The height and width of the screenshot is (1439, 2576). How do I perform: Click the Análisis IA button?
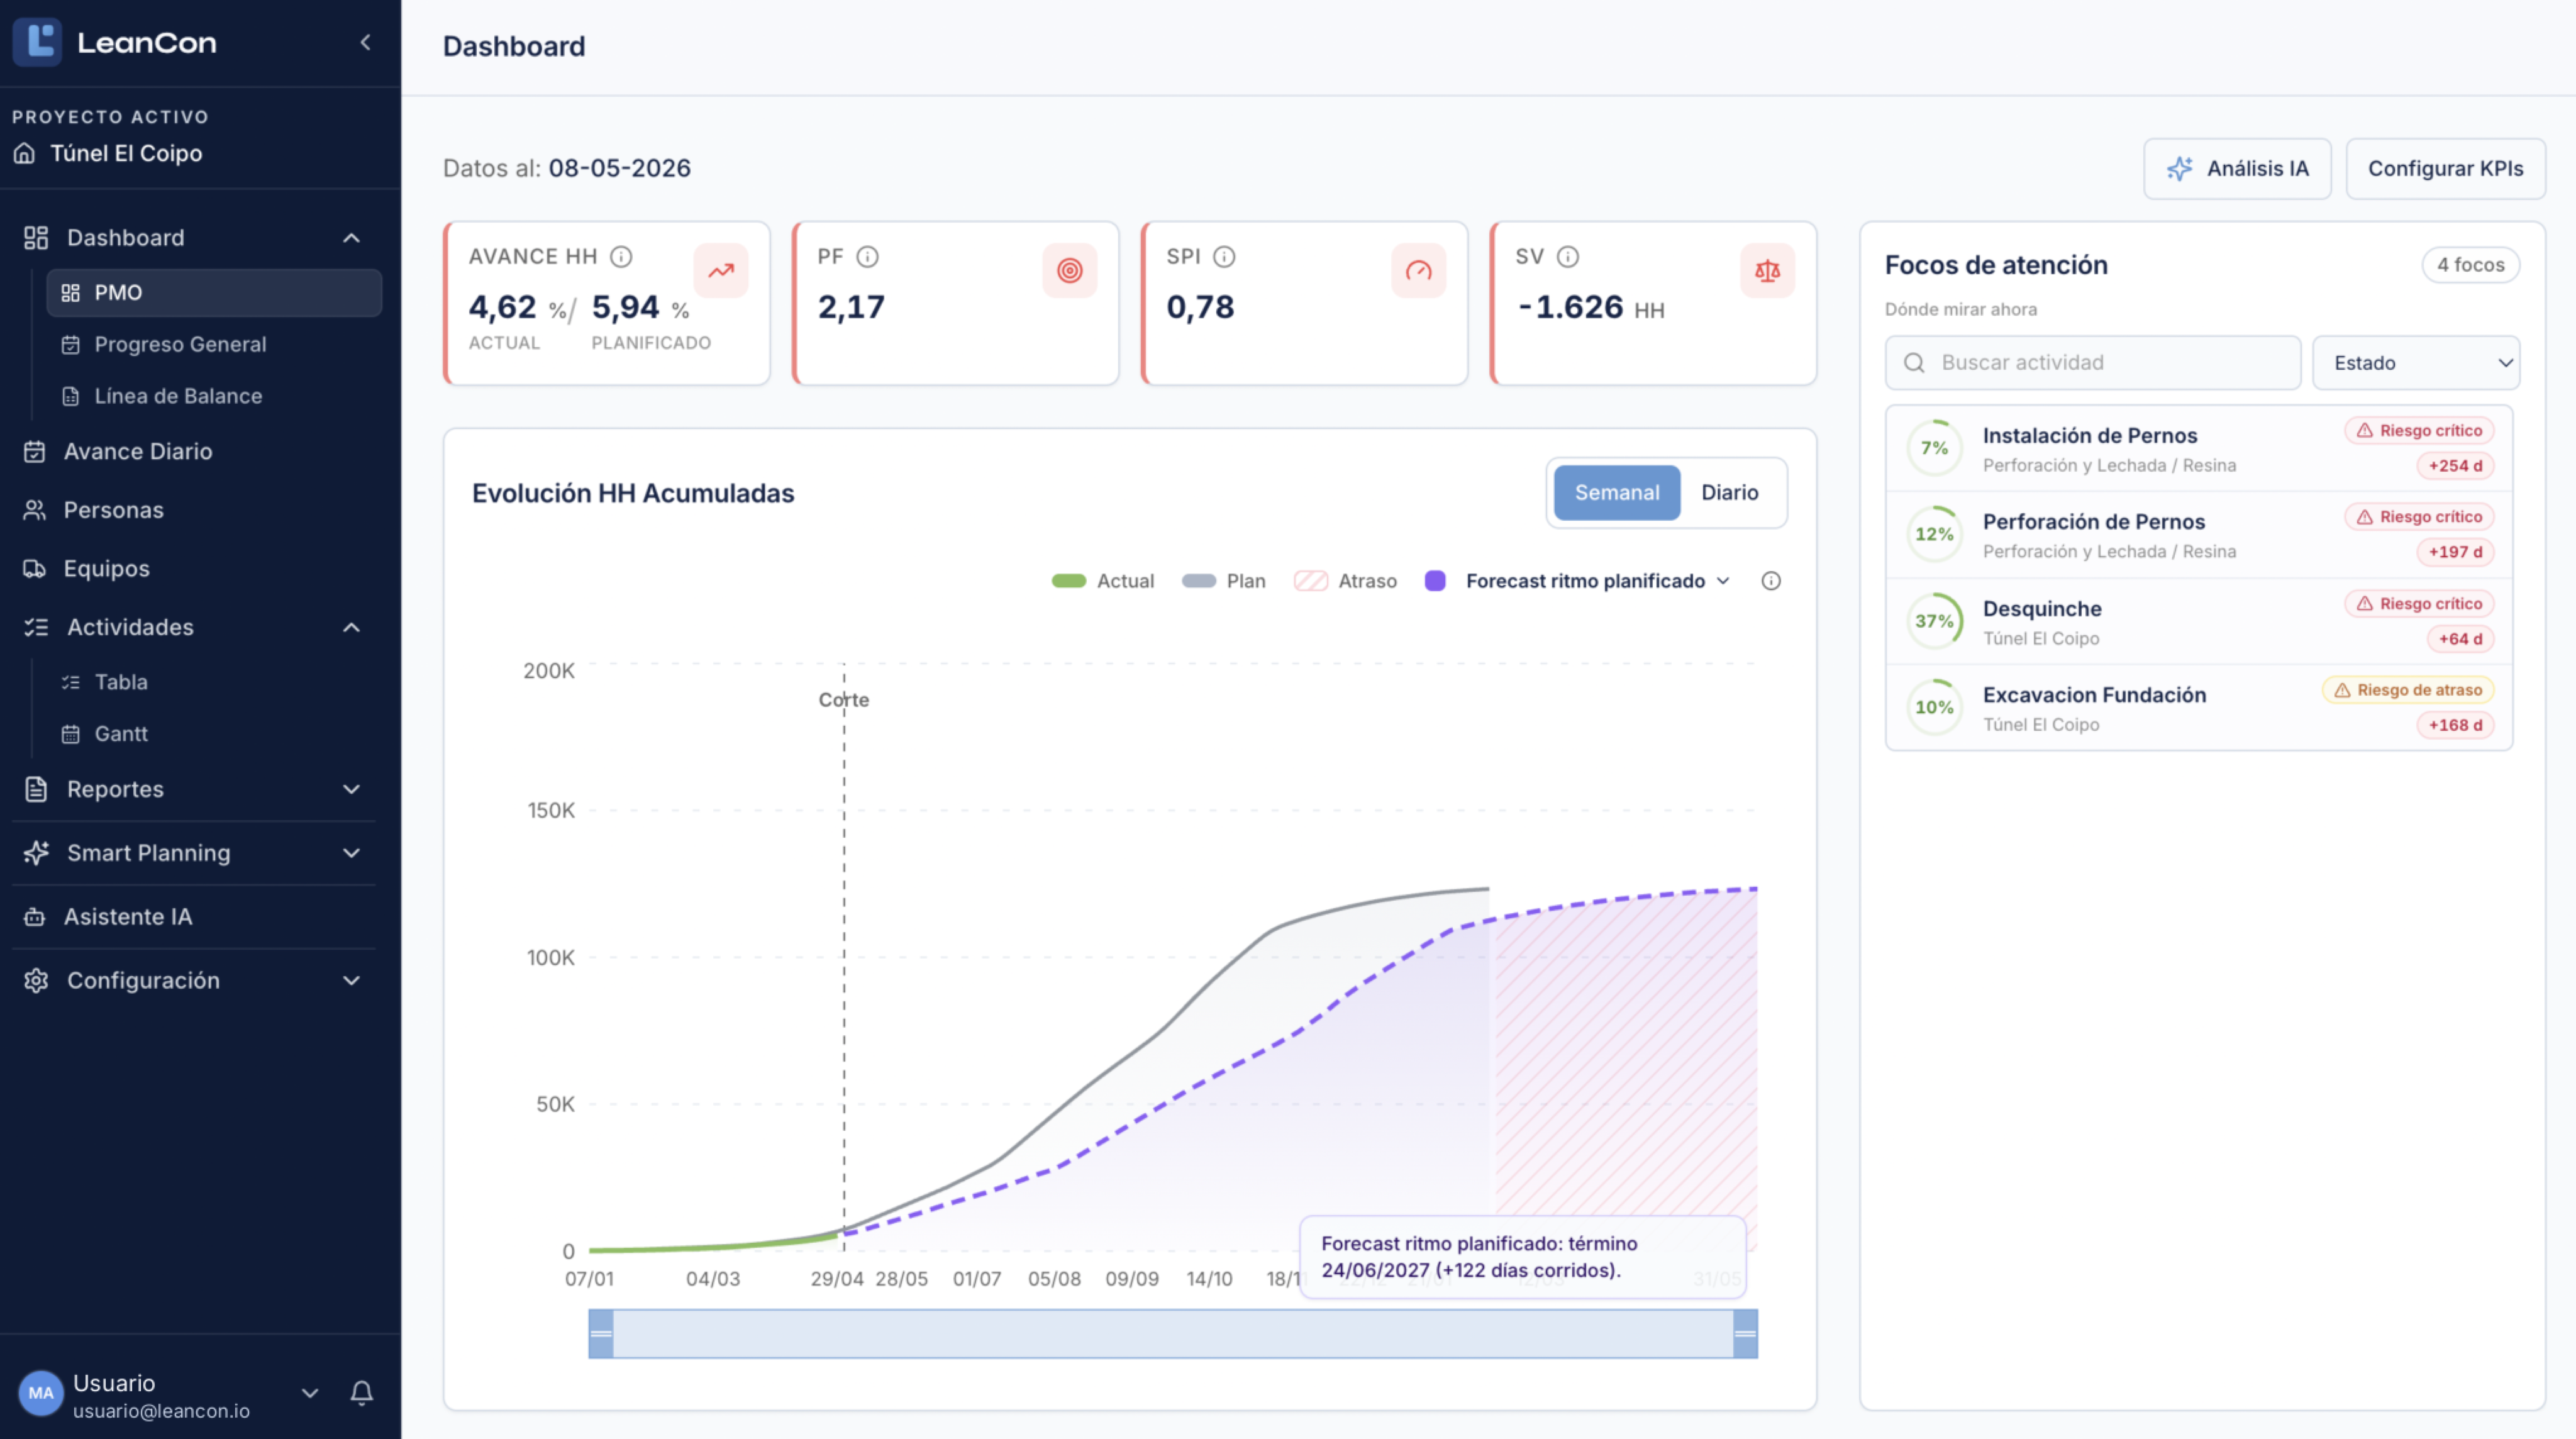[2237, 169]
